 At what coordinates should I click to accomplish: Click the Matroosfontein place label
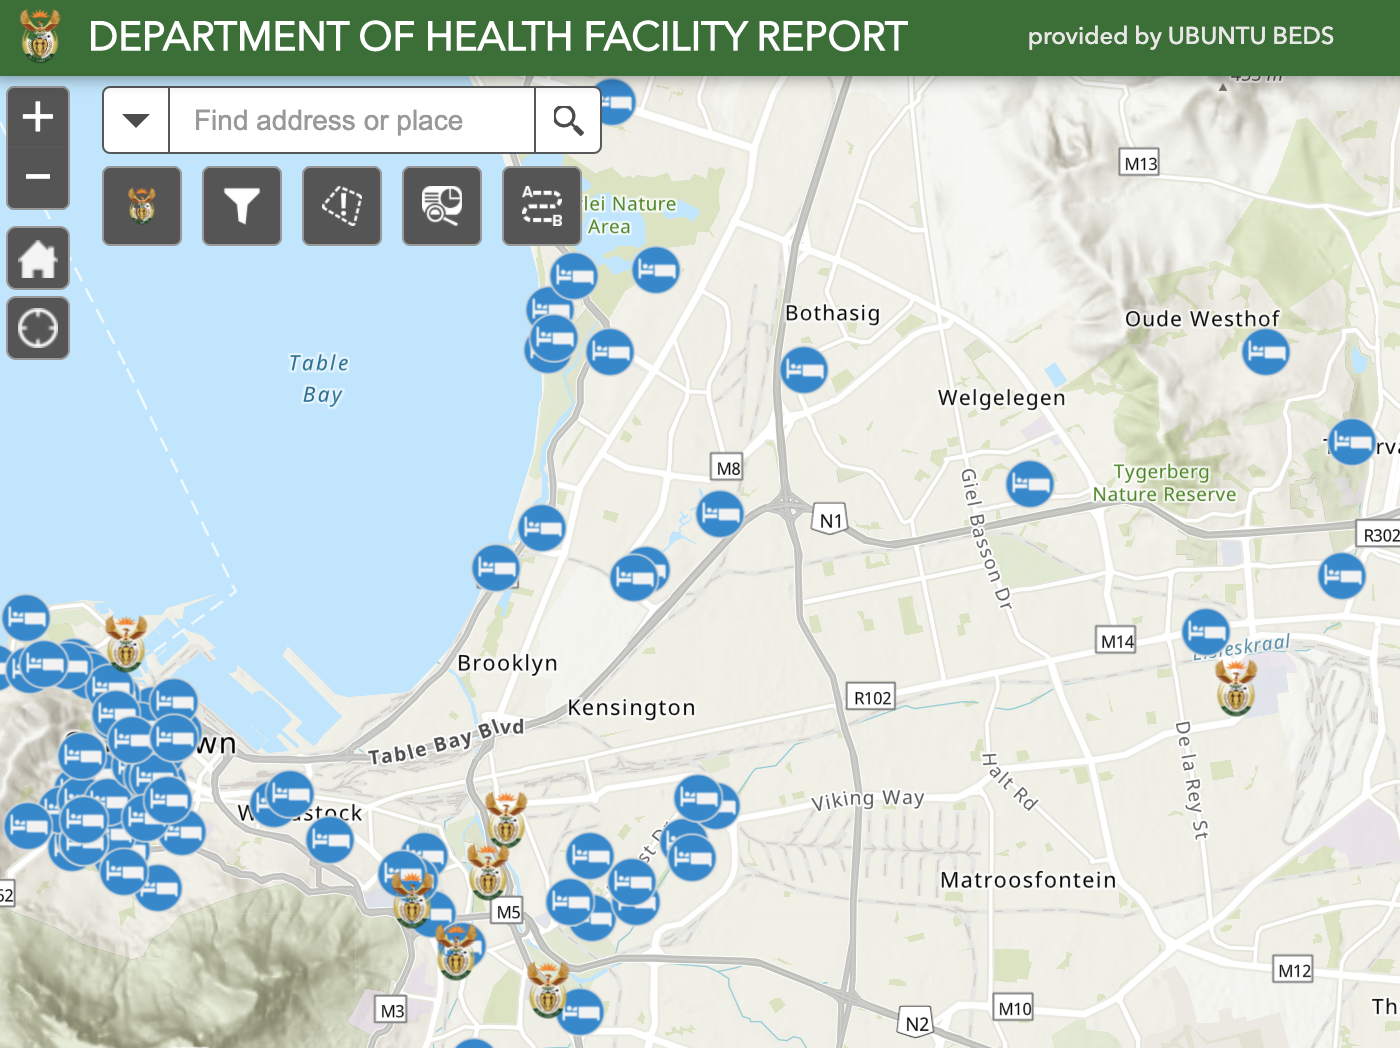[x=1028, y=880]
